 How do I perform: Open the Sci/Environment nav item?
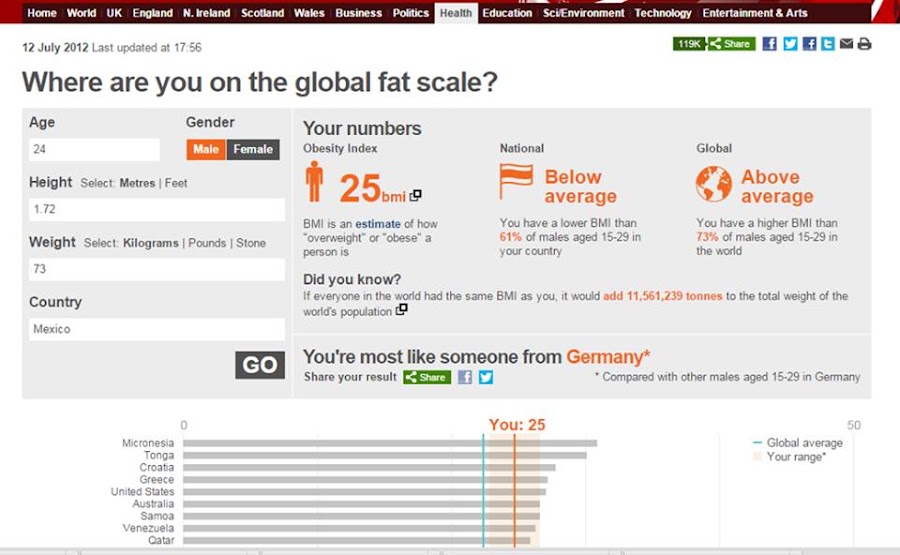tap(584, 13)
